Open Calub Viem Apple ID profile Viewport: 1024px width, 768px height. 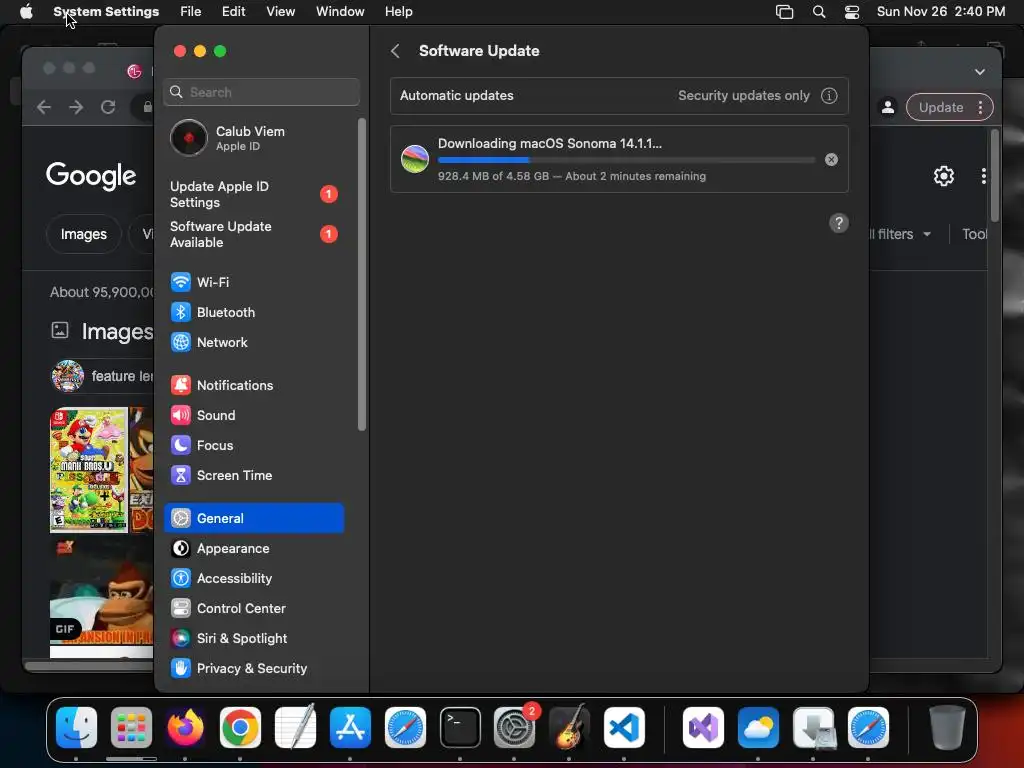[x=253, y=138]
